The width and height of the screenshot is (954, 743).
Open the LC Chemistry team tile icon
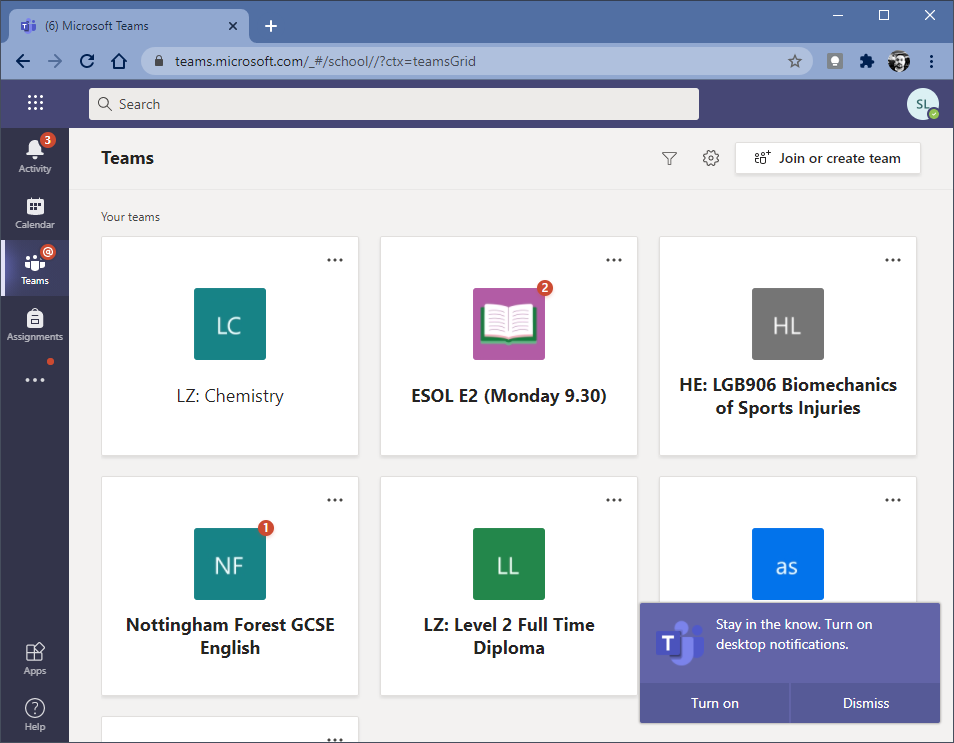(230, 324)
